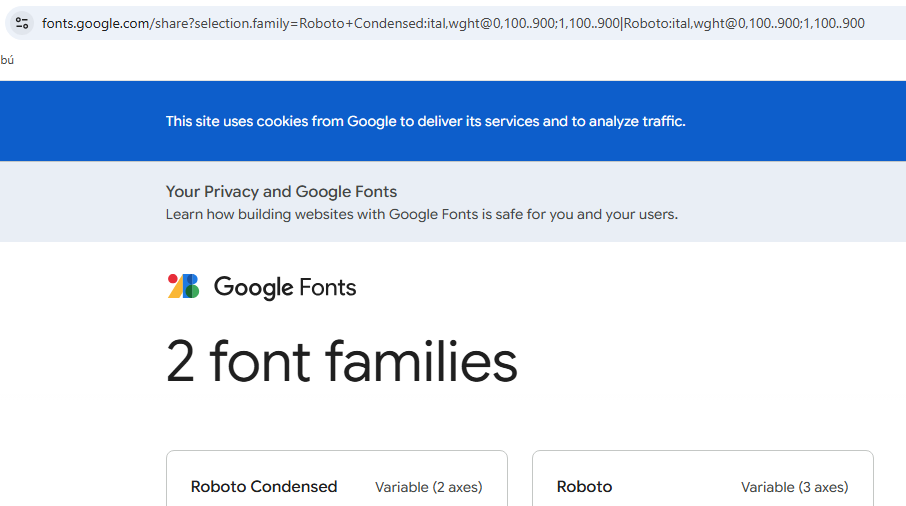Click the '2 font families' heading
906x506 pixels.
click(x=342, y=362)
